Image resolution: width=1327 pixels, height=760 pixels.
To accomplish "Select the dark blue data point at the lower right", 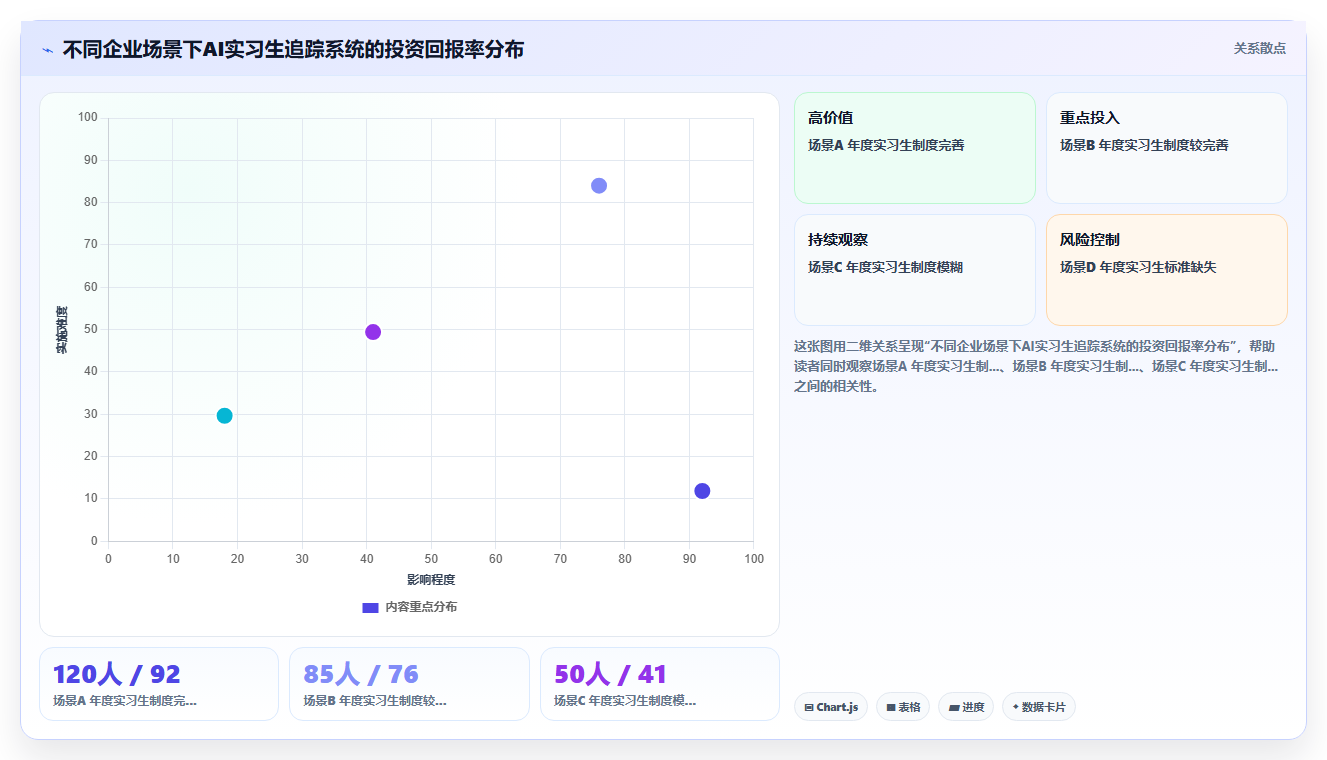I will point(702,491).
